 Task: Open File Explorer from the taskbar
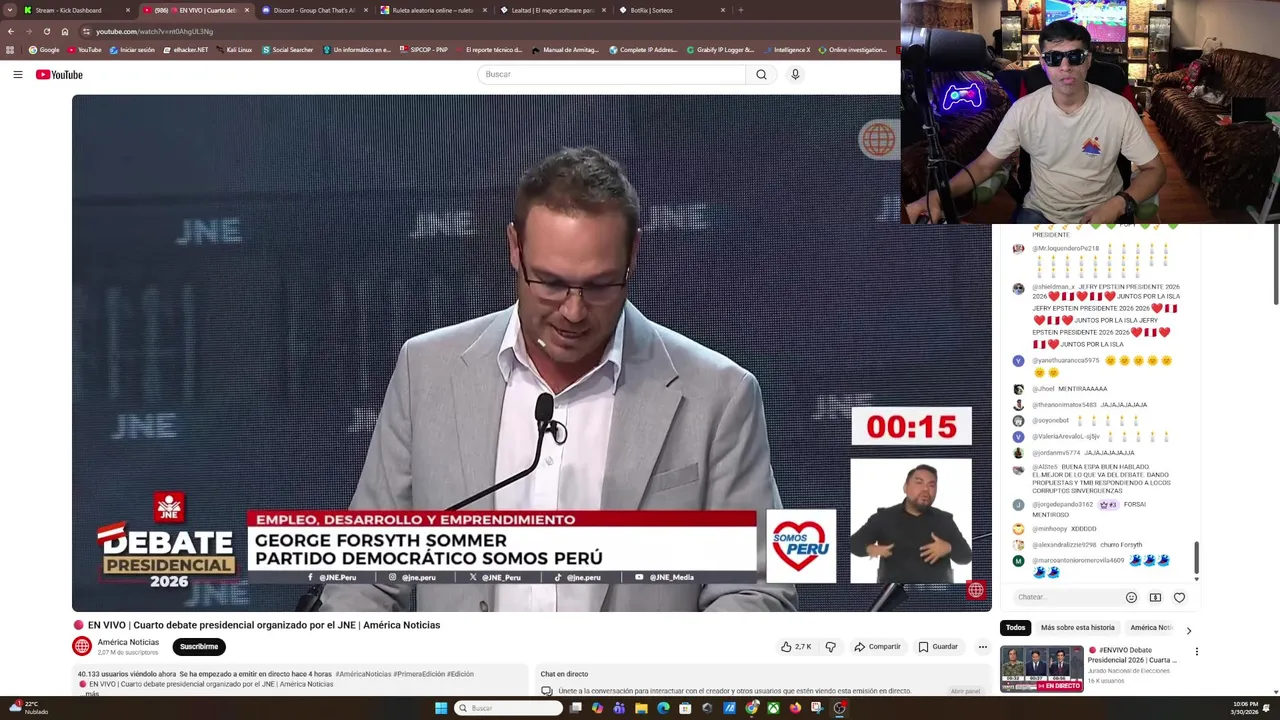[641, 708]
